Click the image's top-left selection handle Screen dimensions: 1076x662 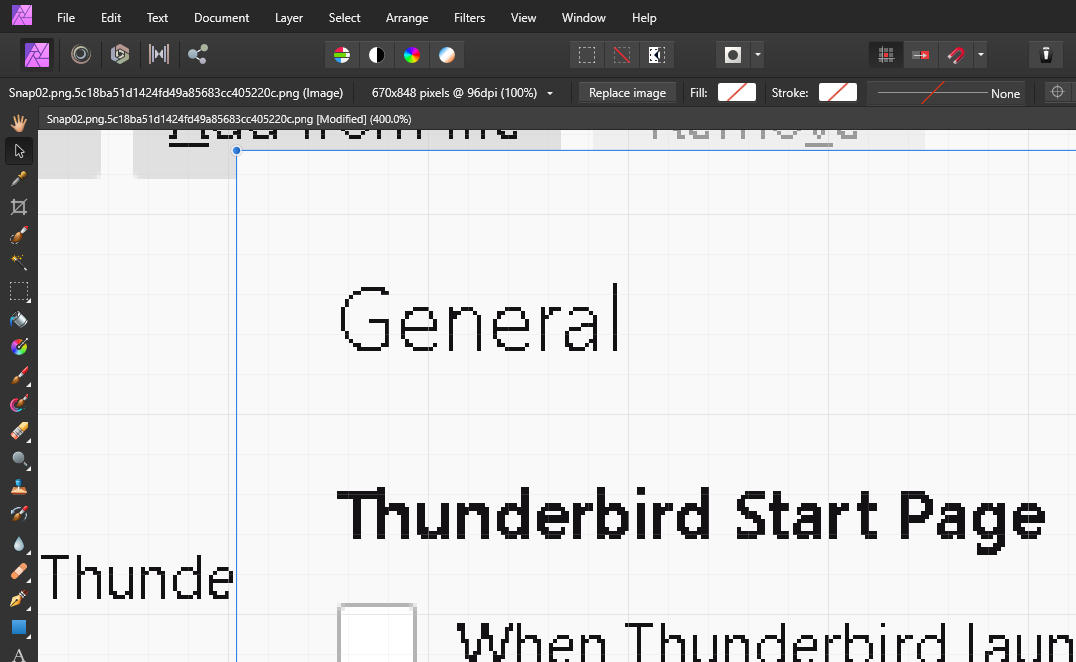[236, 150]
